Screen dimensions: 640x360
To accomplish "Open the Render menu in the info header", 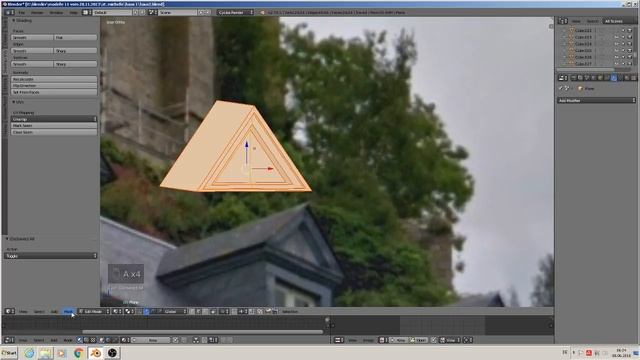I will coord(37,13).
